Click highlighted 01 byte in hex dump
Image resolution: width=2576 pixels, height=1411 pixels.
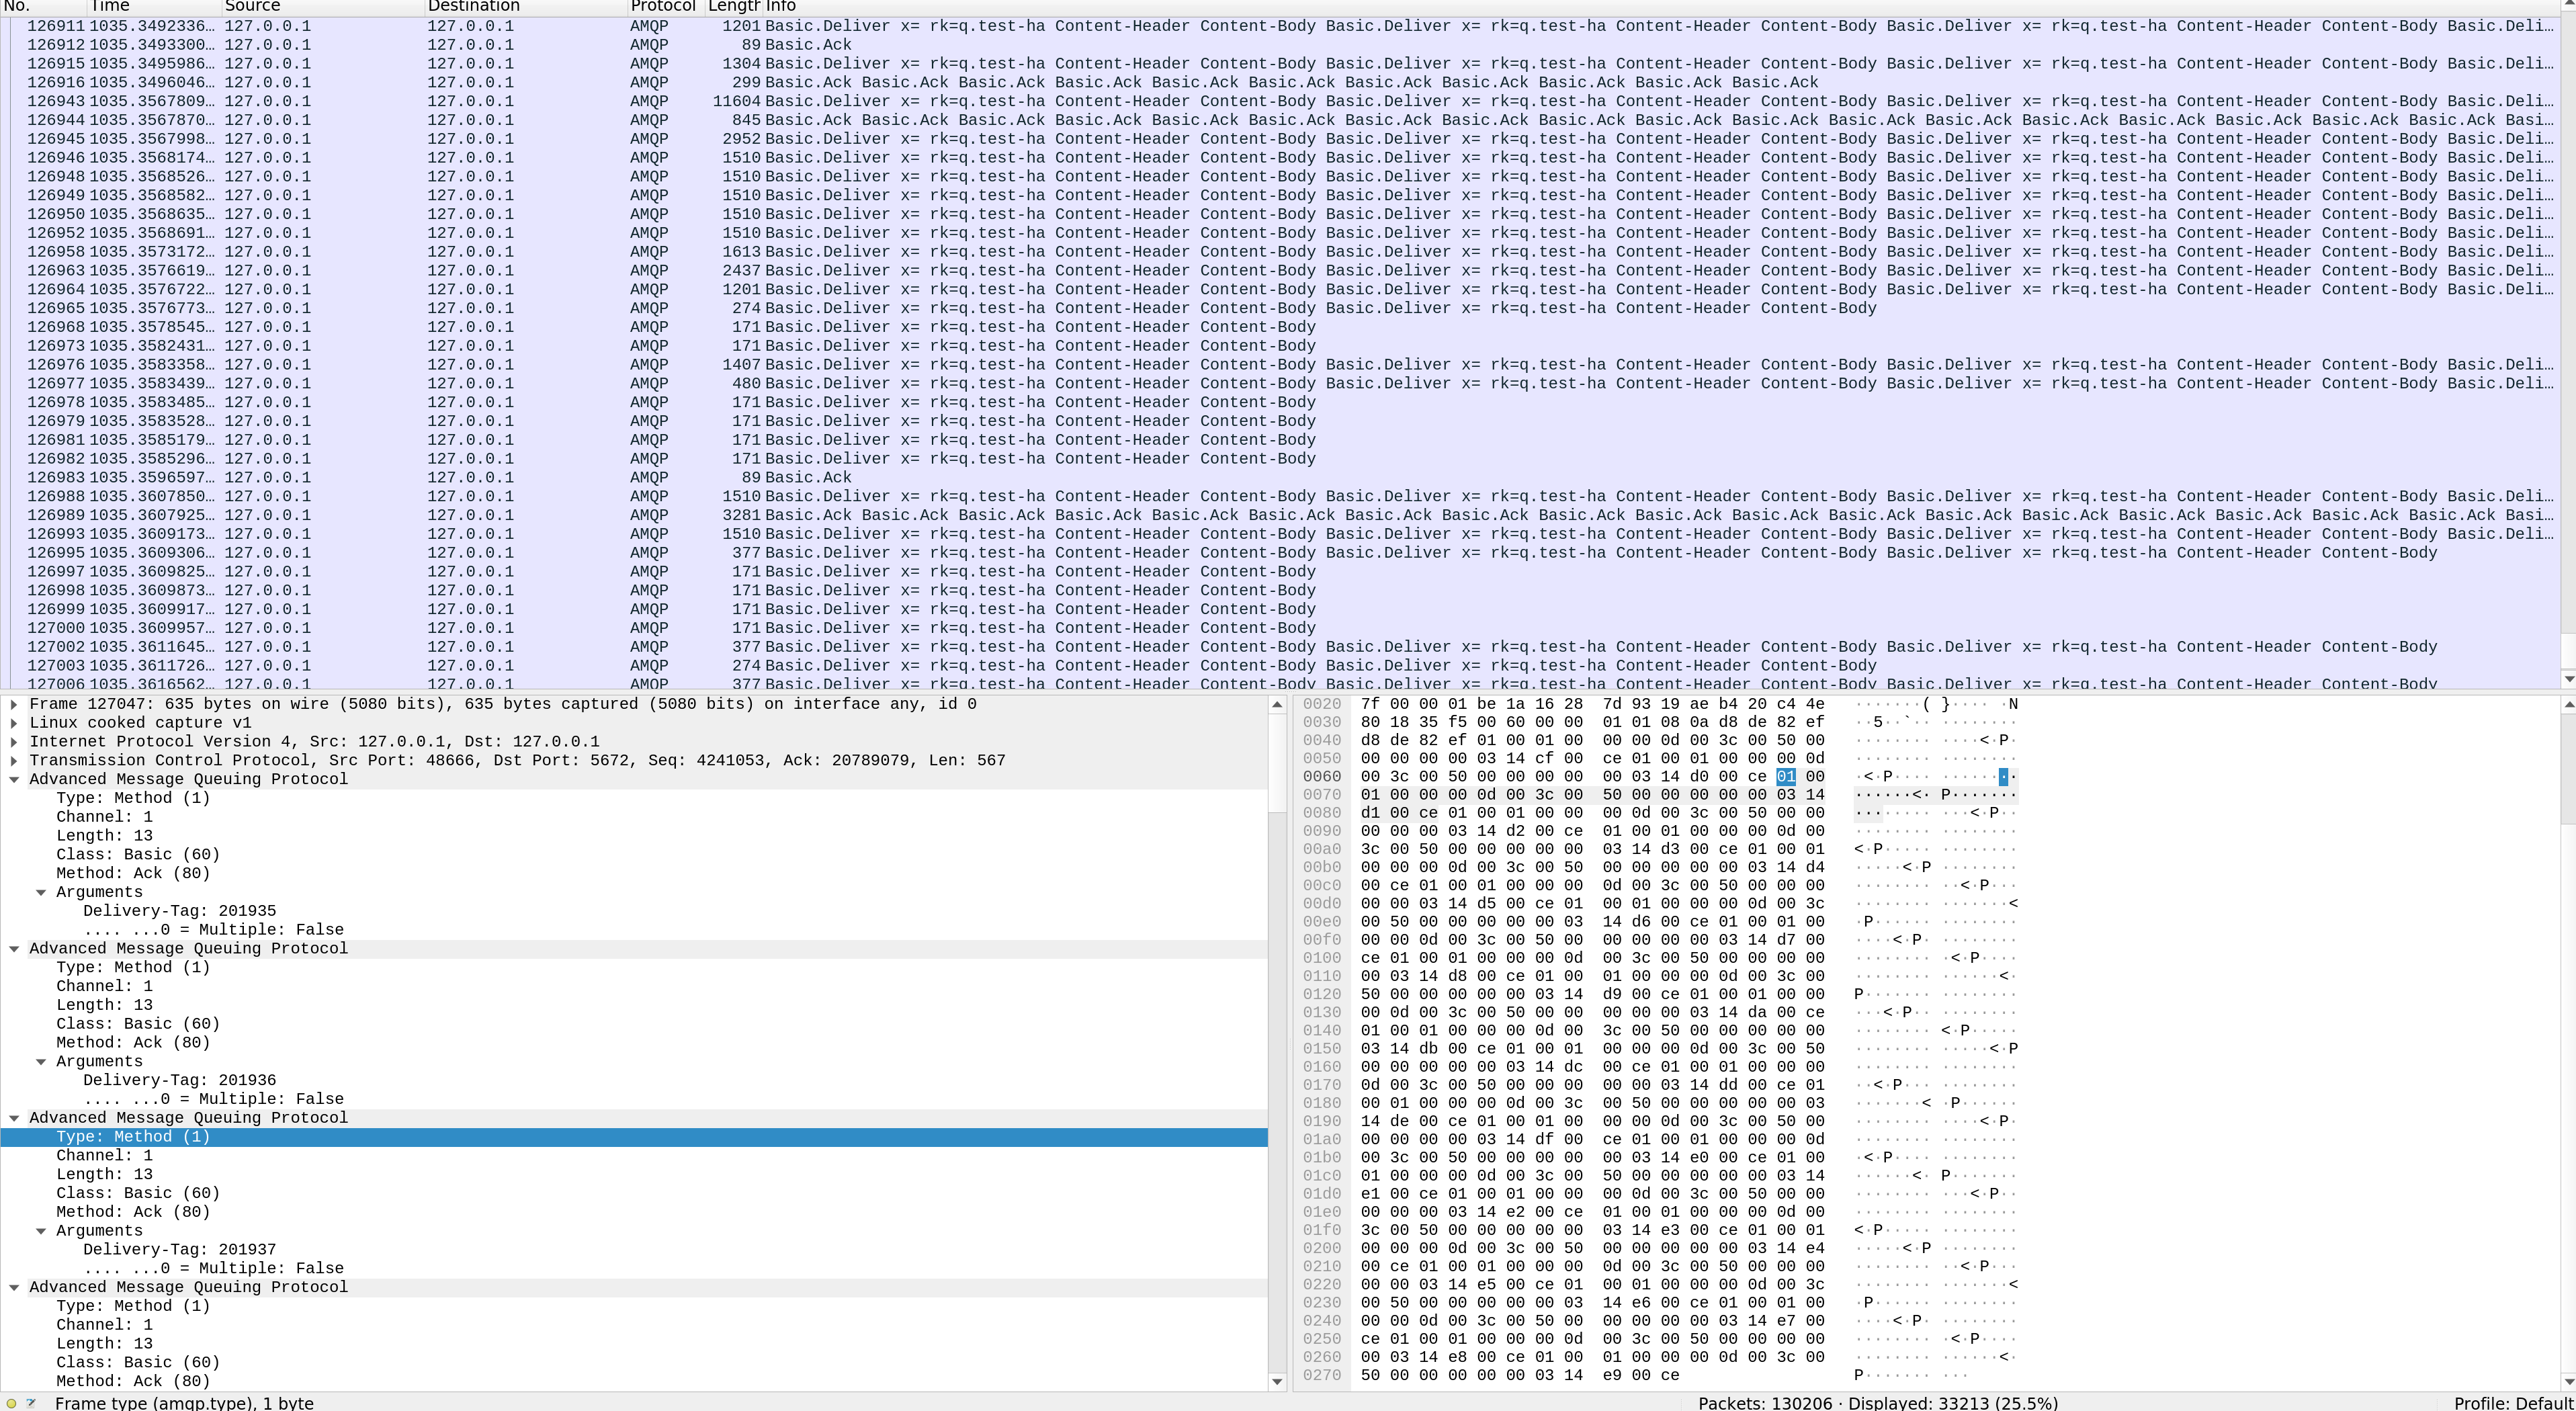point(1786,777)
